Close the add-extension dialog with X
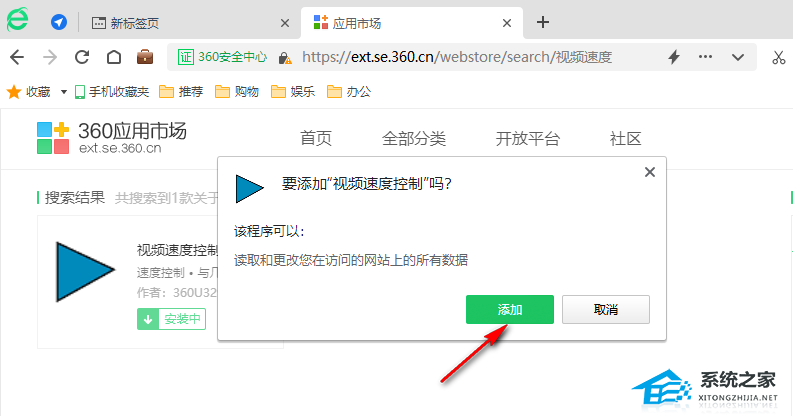The height and width of the screenshot is (416, 793). 650,172
